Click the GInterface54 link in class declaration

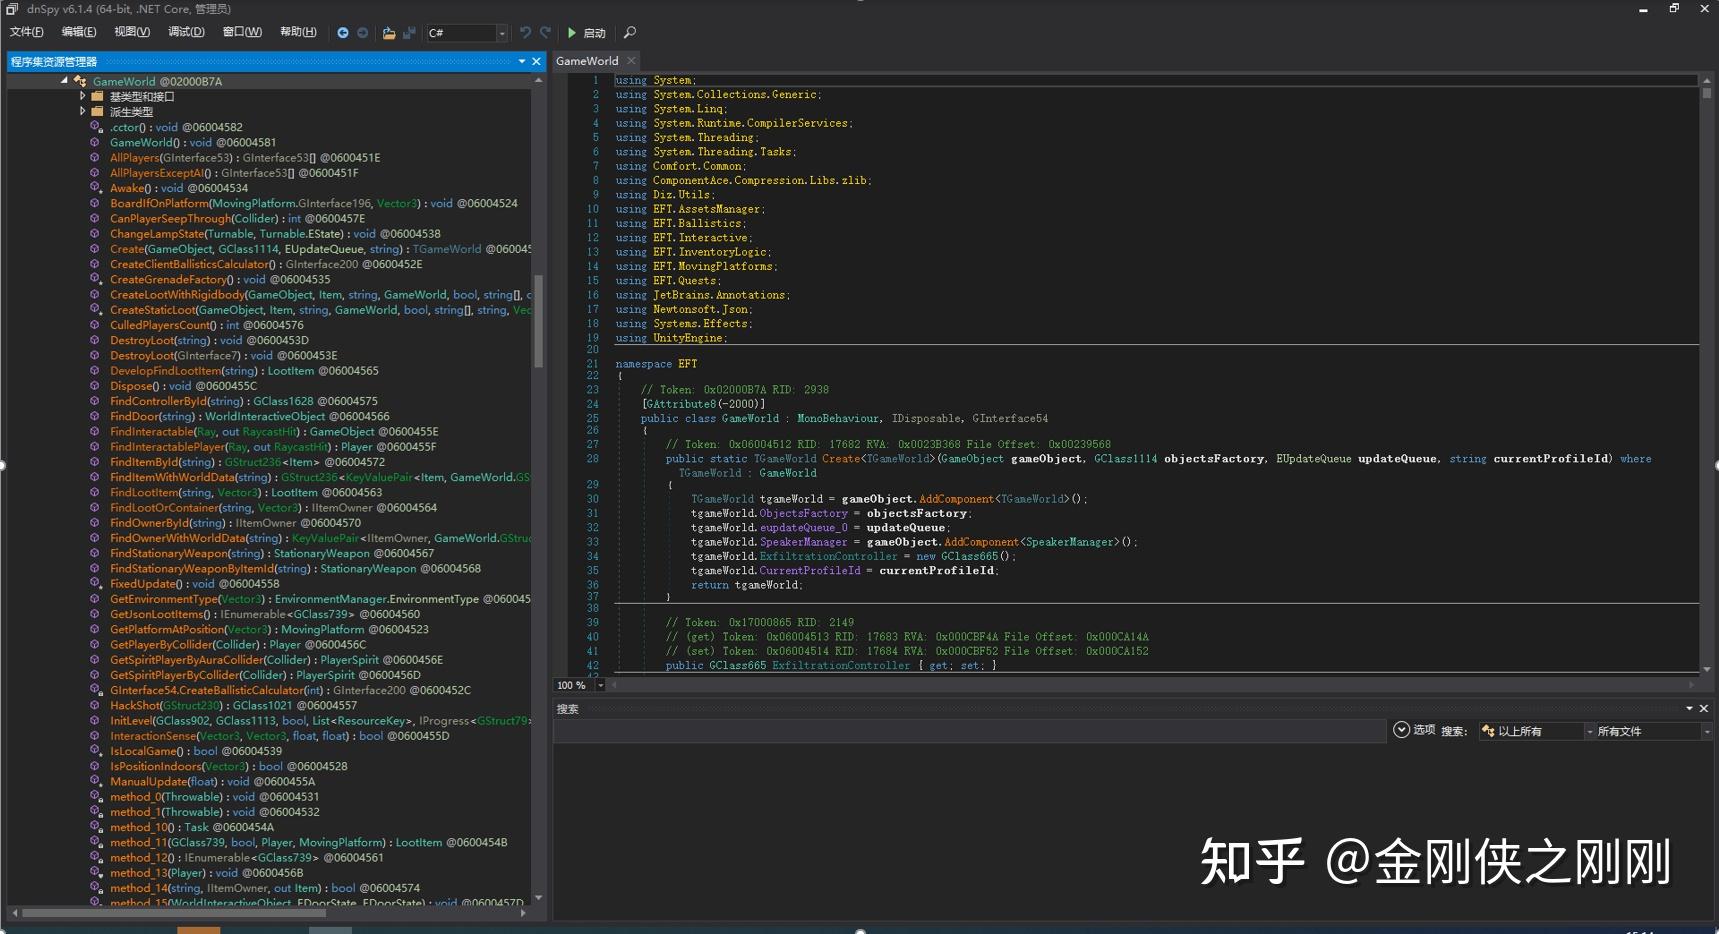1010,419
